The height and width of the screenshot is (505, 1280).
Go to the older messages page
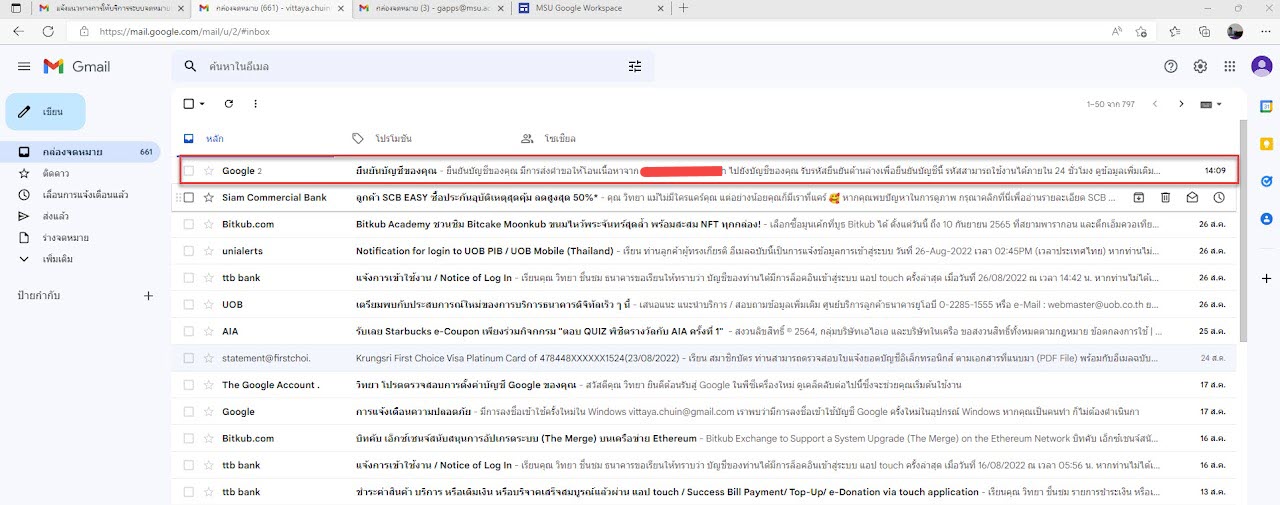1181,104
